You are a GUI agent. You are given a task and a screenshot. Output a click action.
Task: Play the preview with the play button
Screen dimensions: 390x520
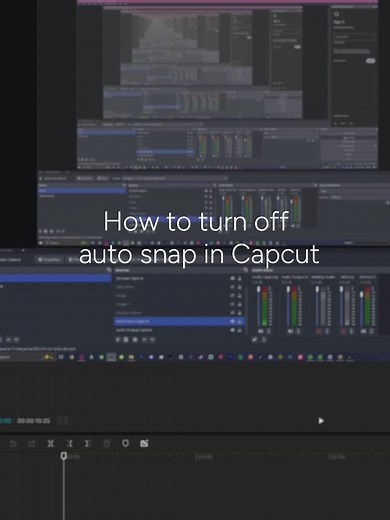pyautogui.click(x=321, y=421)
